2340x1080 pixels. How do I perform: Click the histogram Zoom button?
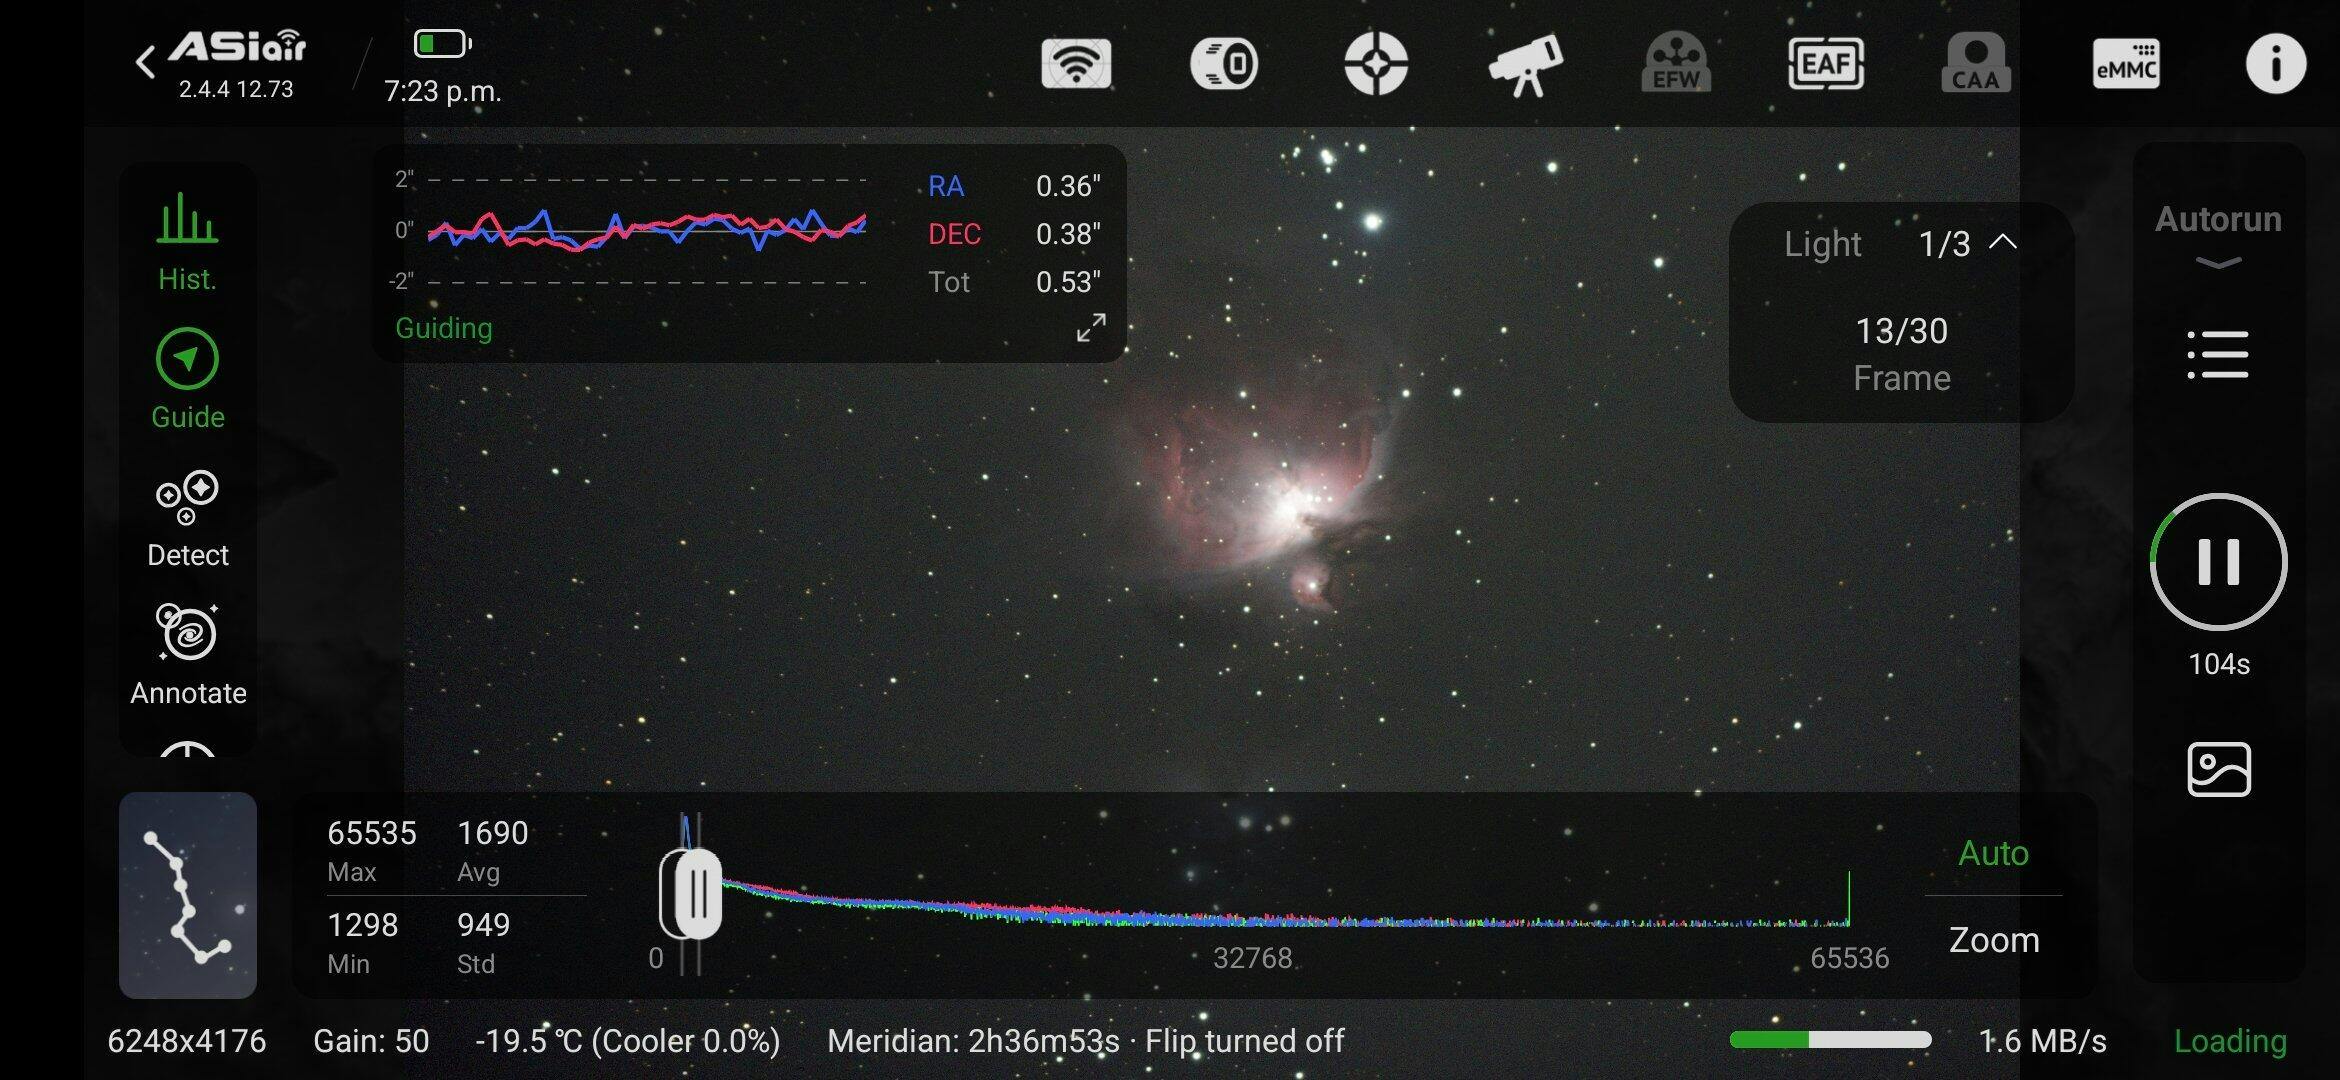point(1993,940)
